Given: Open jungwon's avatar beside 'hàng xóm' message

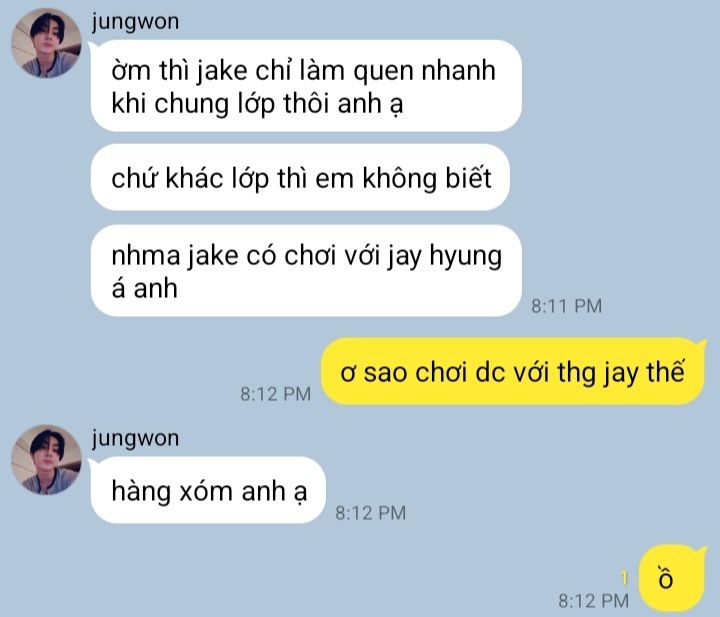Looking at the screenshot, I should click(x=46, y=460).
